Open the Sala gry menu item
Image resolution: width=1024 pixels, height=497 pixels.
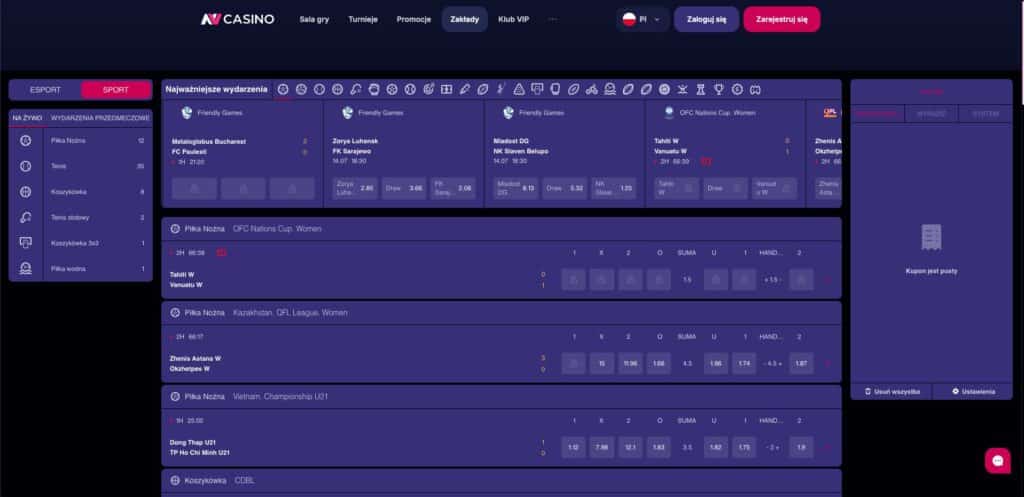pyautogui.click(x=314, y=20)
